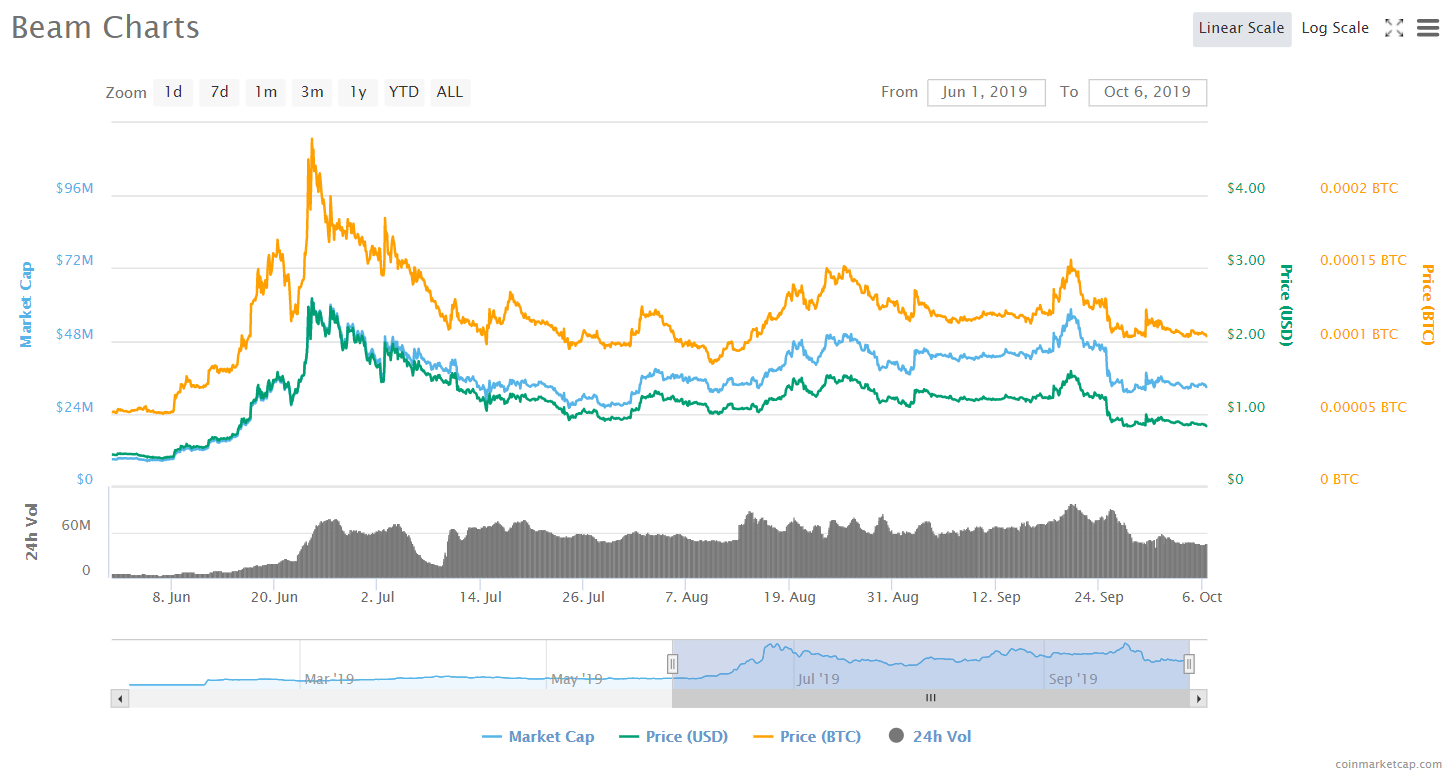Open the From date field

(985, 92)
